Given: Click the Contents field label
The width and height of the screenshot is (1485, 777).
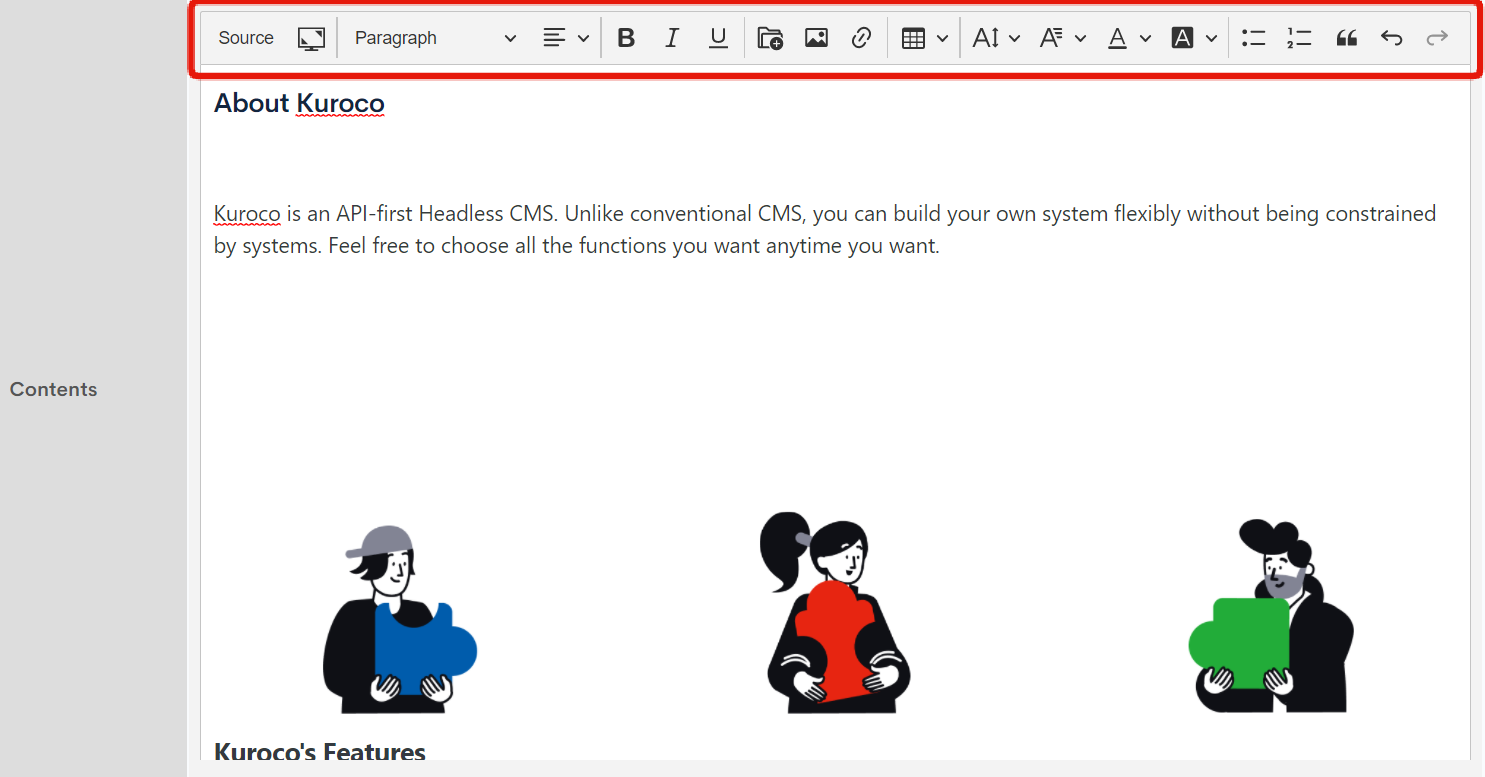Looking at the screenshot, I should [54, 389].
